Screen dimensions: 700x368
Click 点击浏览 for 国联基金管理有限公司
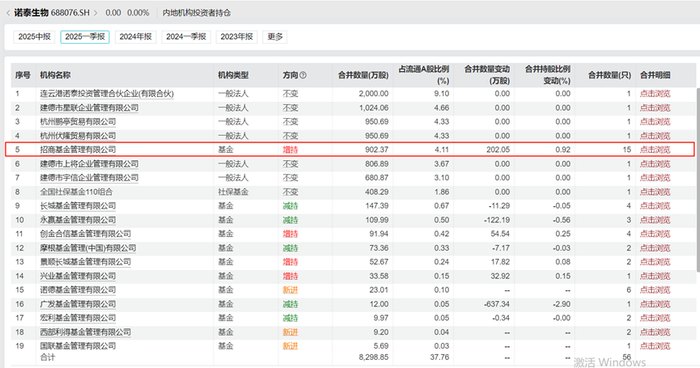[x=655, y=346]
